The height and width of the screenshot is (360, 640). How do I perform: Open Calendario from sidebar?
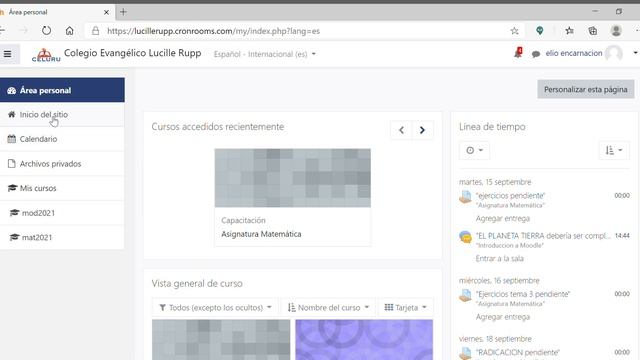pos(62,139)
